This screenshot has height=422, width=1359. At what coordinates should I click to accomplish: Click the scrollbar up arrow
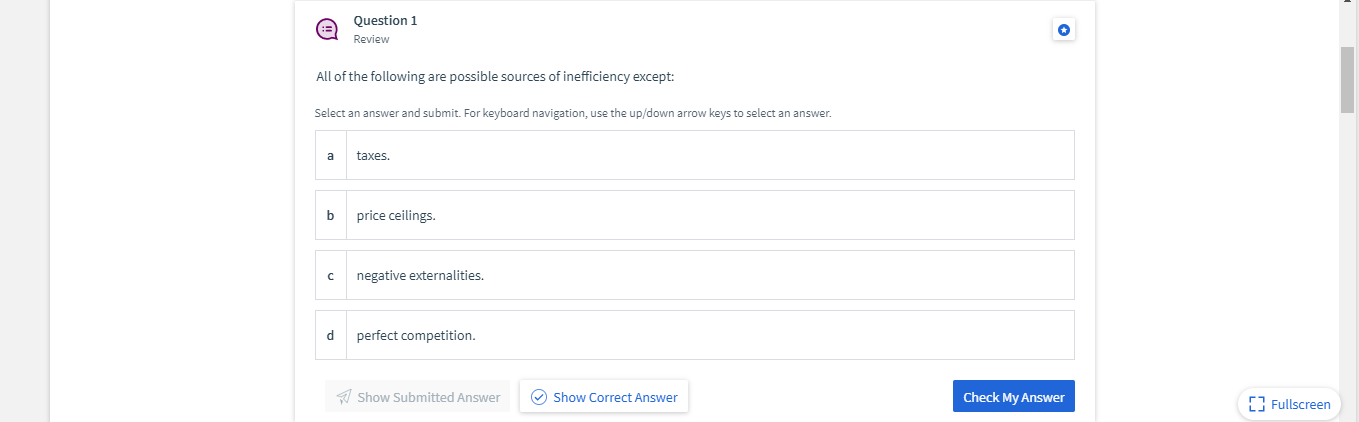(1348, 5)
